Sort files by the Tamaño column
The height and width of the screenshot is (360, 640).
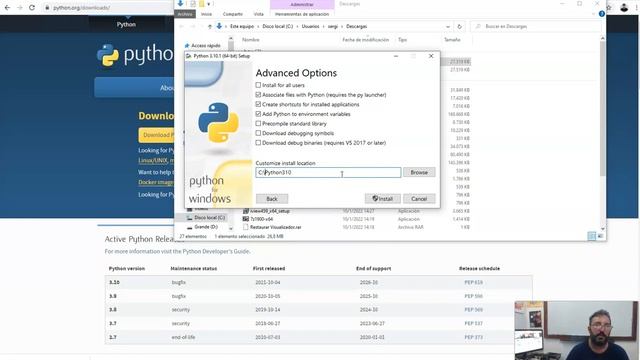452,40
